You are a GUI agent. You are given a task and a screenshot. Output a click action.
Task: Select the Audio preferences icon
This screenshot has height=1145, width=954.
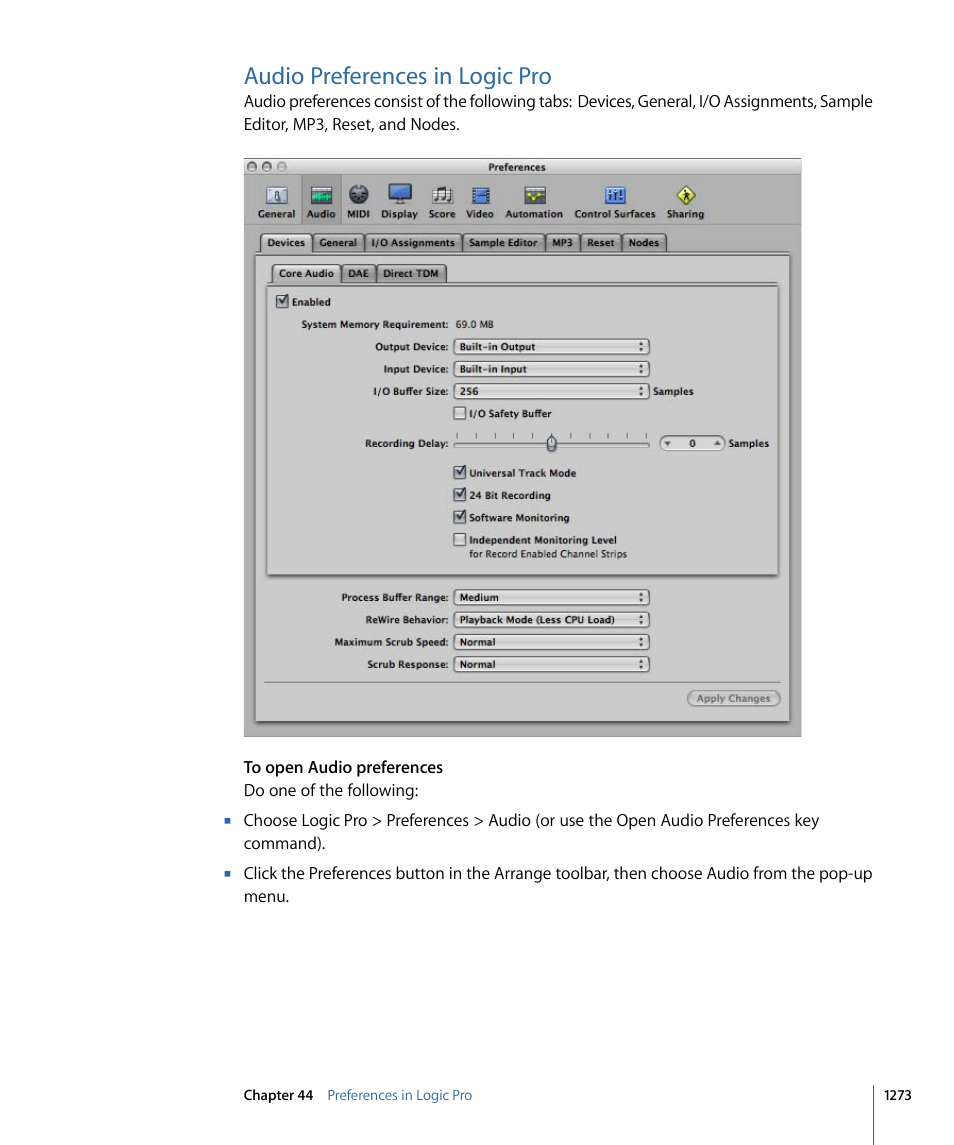(321, 202)
